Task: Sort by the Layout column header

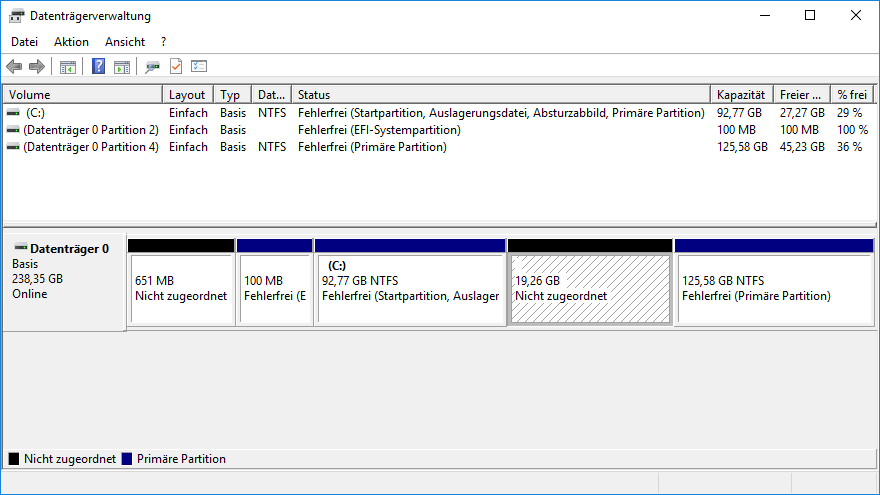Action: [x=188, y=95]
